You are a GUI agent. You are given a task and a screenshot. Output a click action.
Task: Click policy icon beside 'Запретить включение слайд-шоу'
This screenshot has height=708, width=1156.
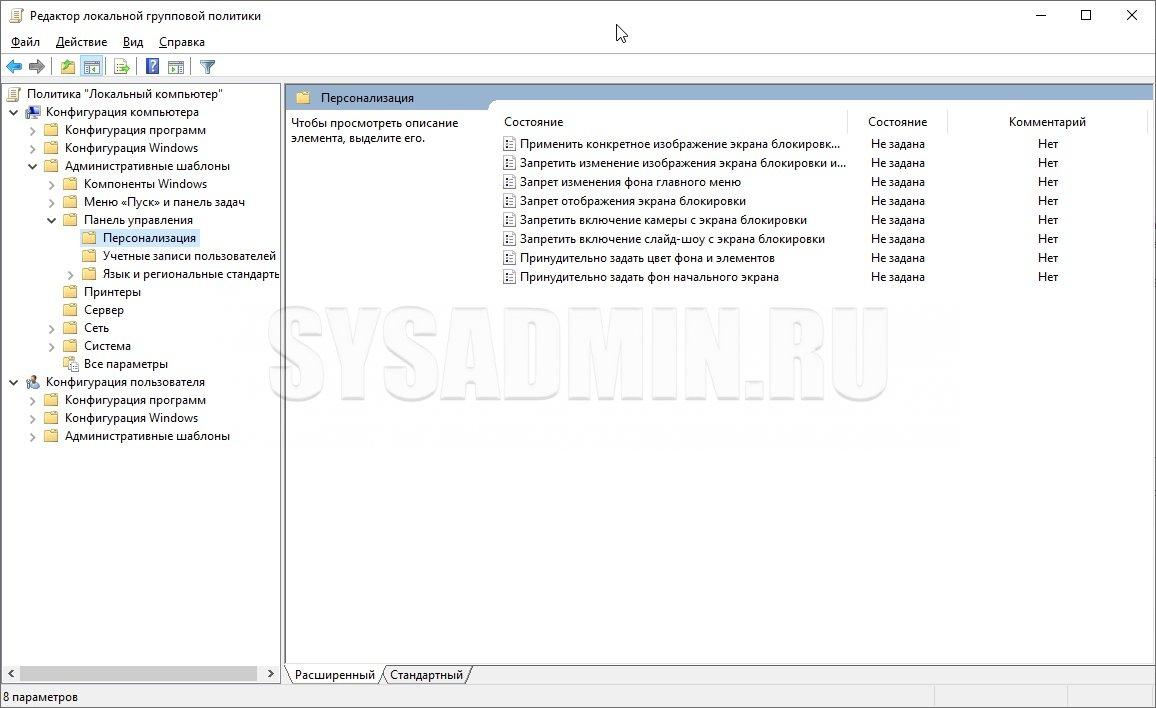(x=509, y=240)
